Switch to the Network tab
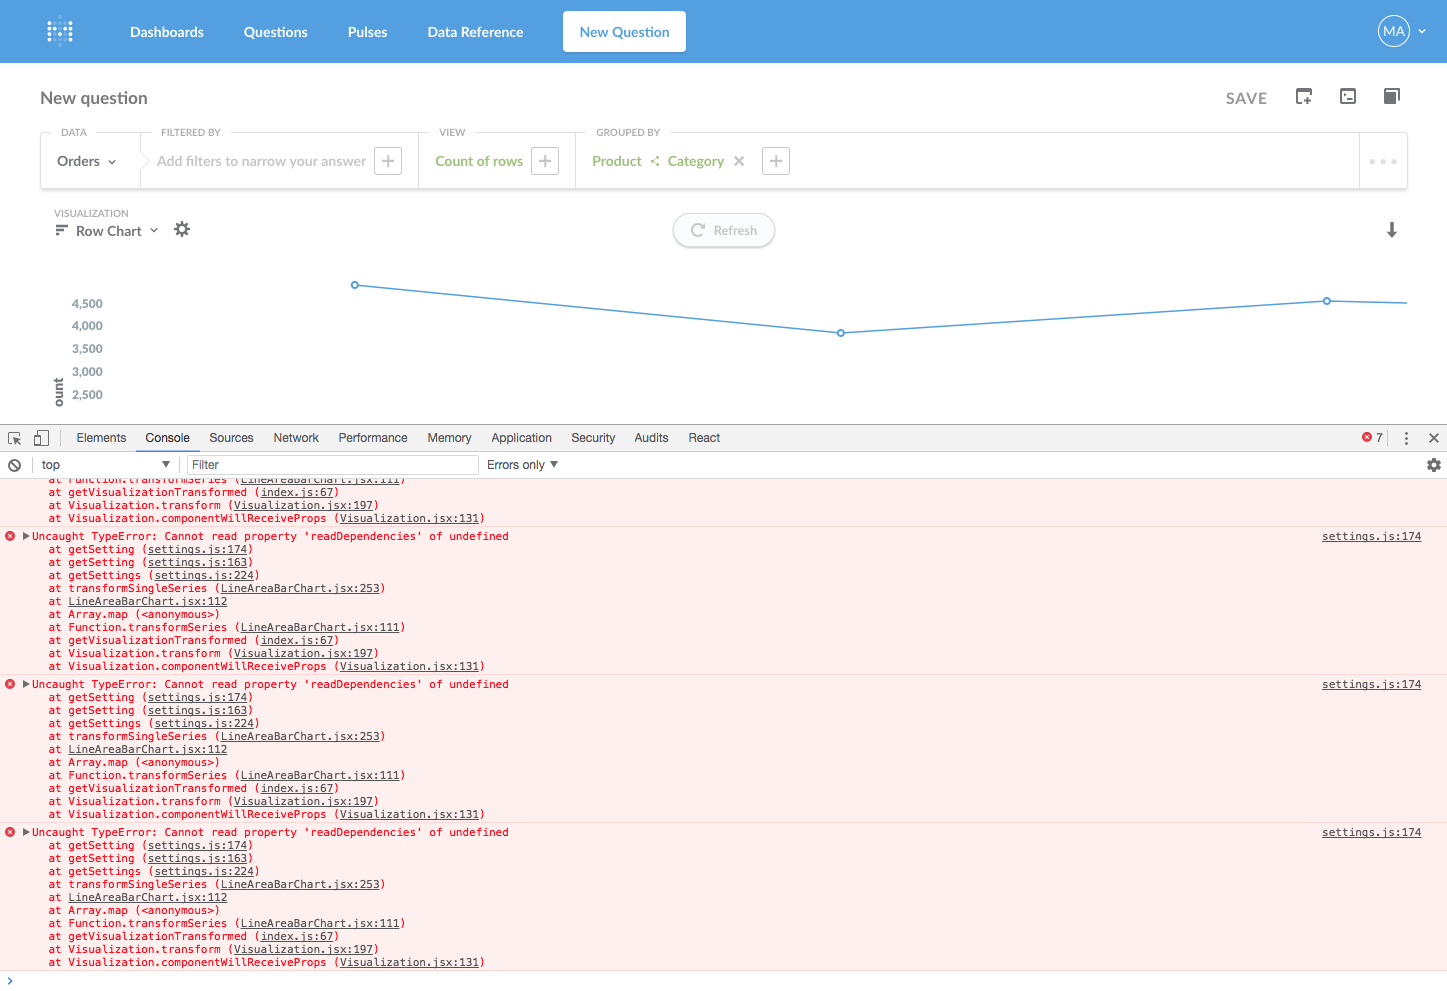 (296, 438)
